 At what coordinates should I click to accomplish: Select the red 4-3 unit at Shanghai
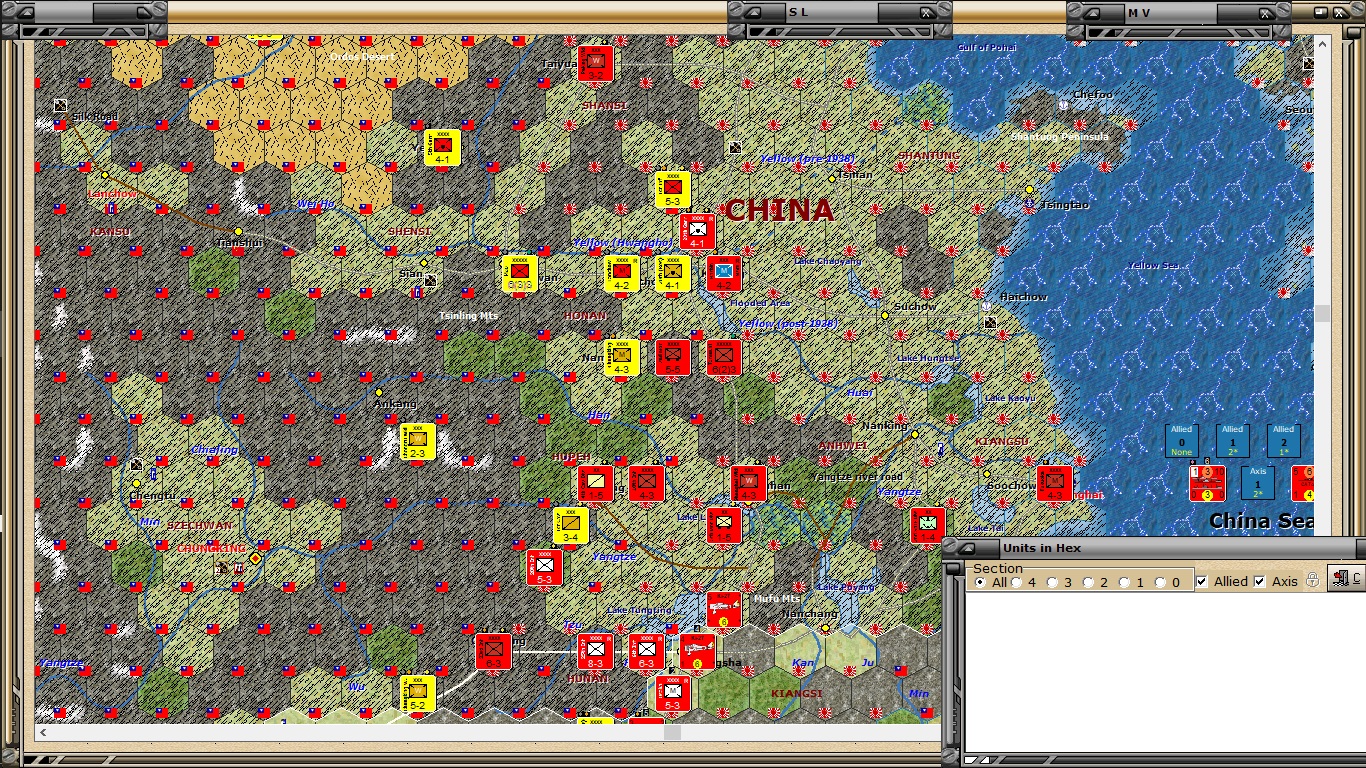[x=1055, y=484]
